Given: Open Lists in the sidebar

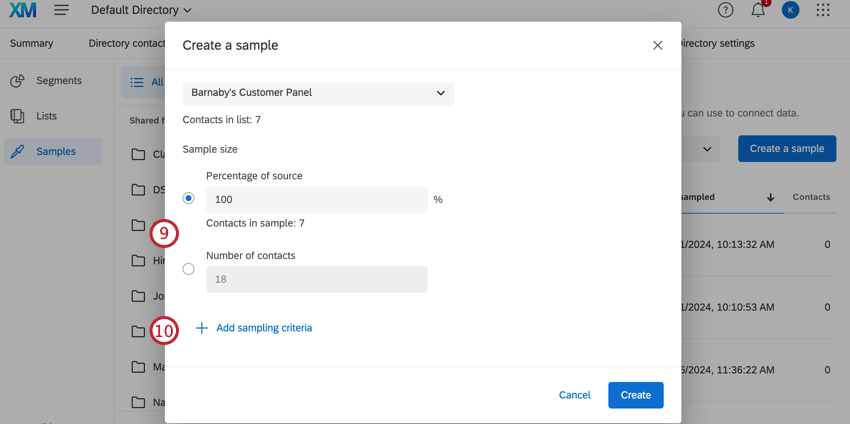Looking at the screenshot, I should click(x=46, y=116).
